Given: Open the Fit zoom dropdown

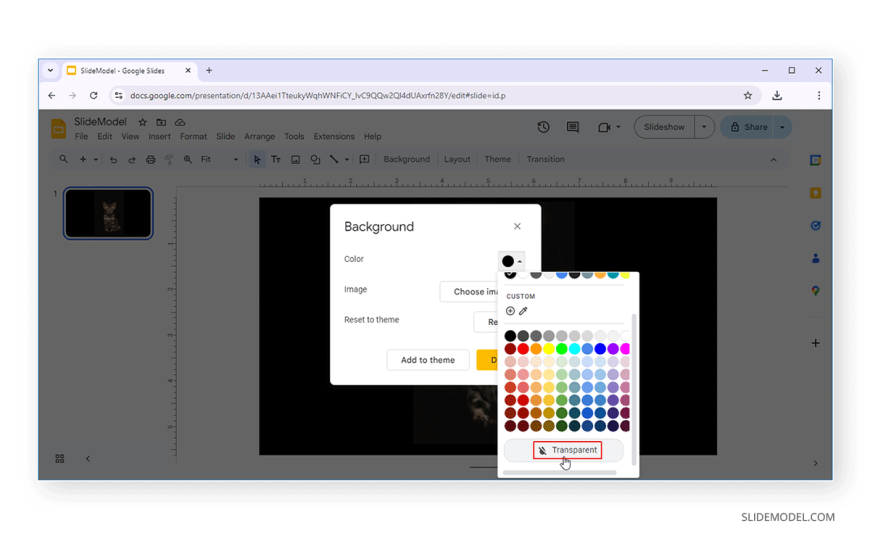Looking at the screenshot, I should point(219,159).
